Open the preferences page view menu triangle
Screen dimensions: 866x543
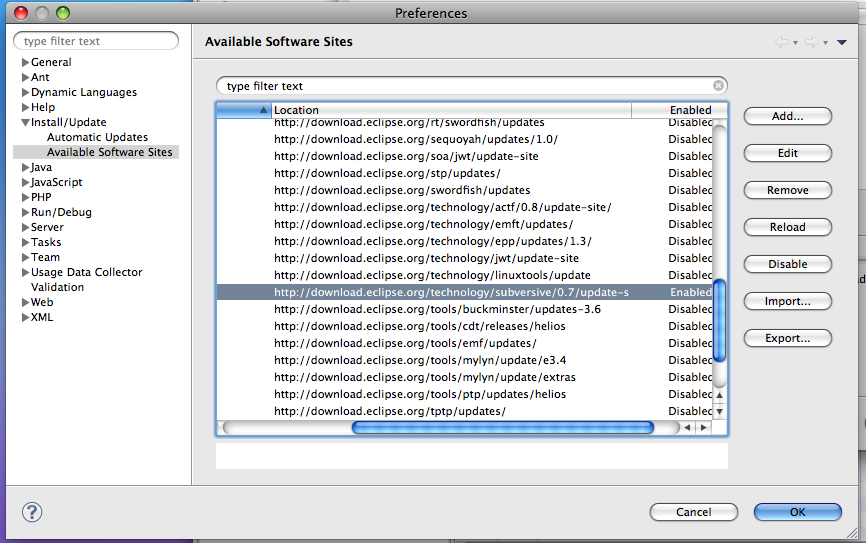coord(842,42)
